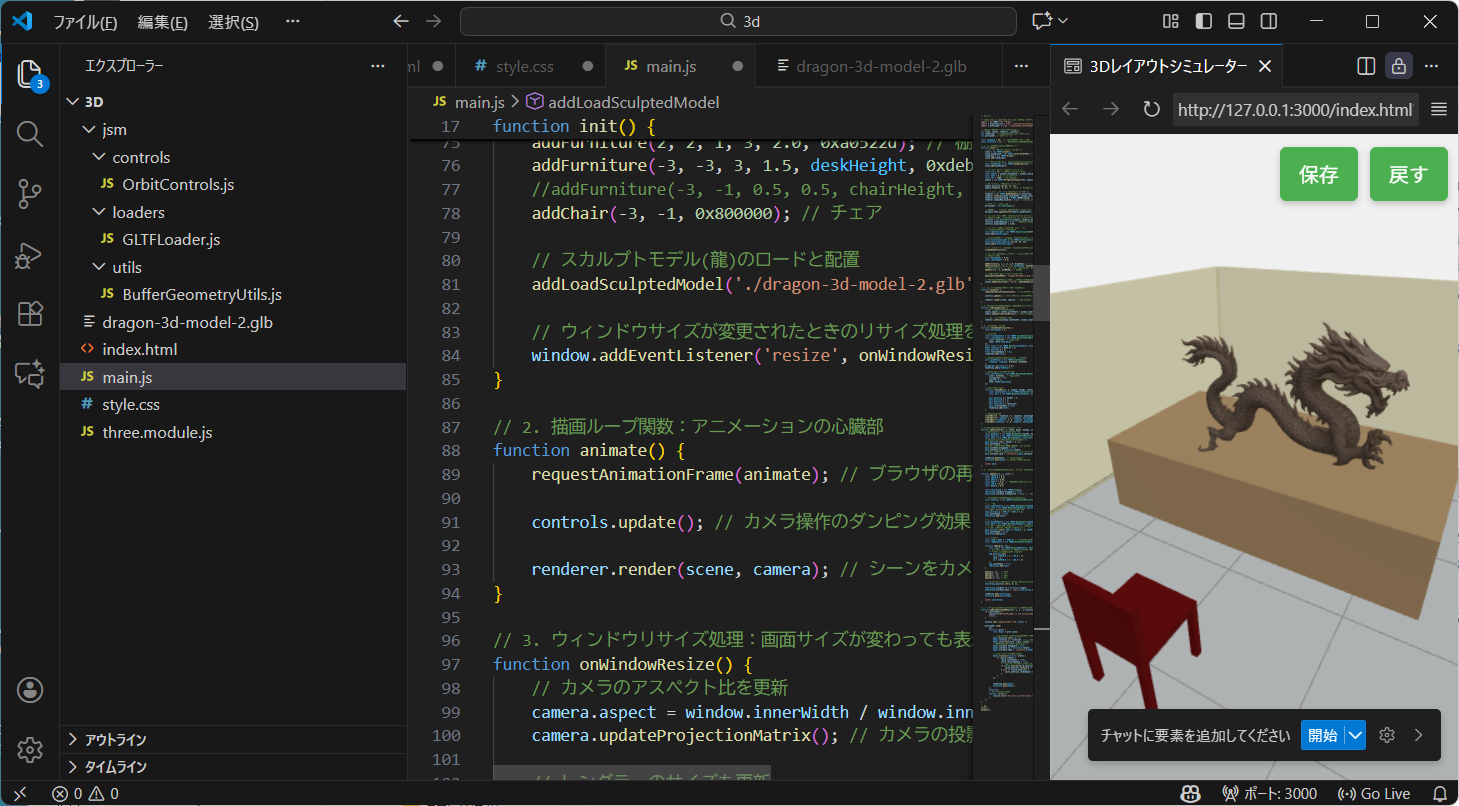Open the Search view icon
Image resolution: width=1459 pixels, height=806 pixels.
click(x=29, y=133)
